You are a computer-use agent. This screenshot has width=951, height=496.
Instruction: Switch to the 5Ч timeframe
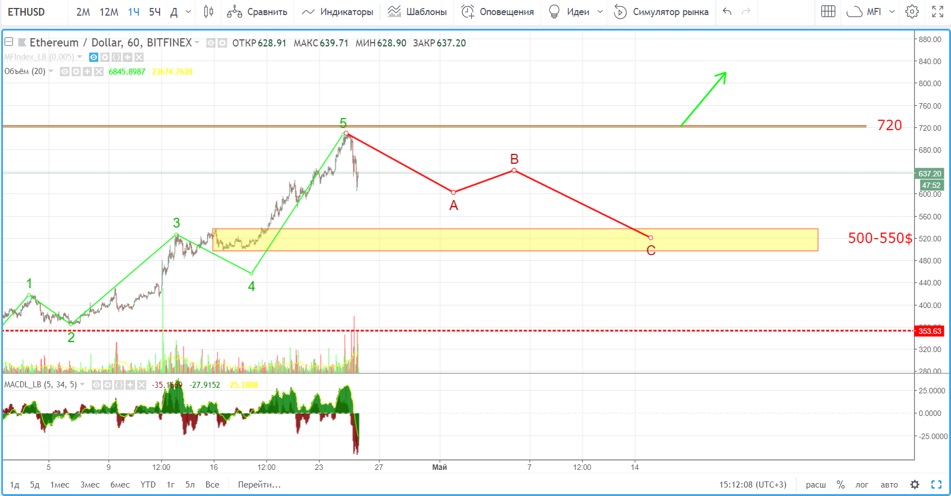(x=154, y=12)
